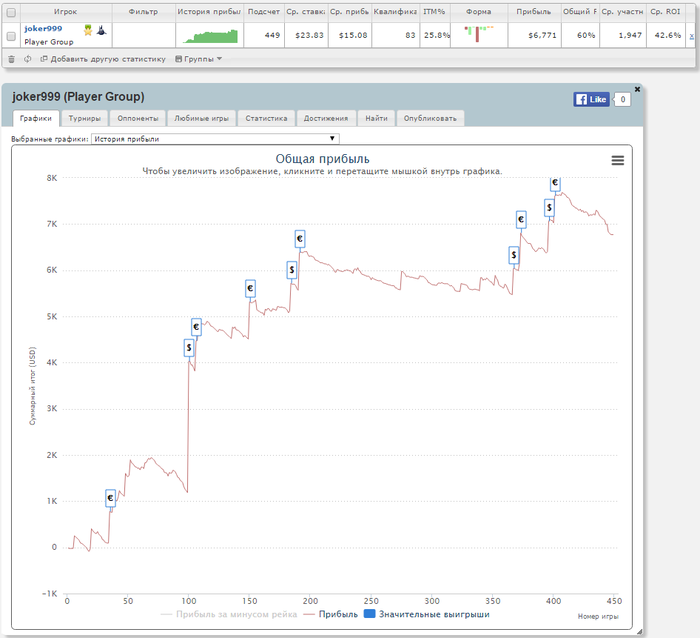This screenshot has height=638, width=700.
Task: Switch to the 'Турниры' tab
Action: pyautogui.click(x=85, y=118)
